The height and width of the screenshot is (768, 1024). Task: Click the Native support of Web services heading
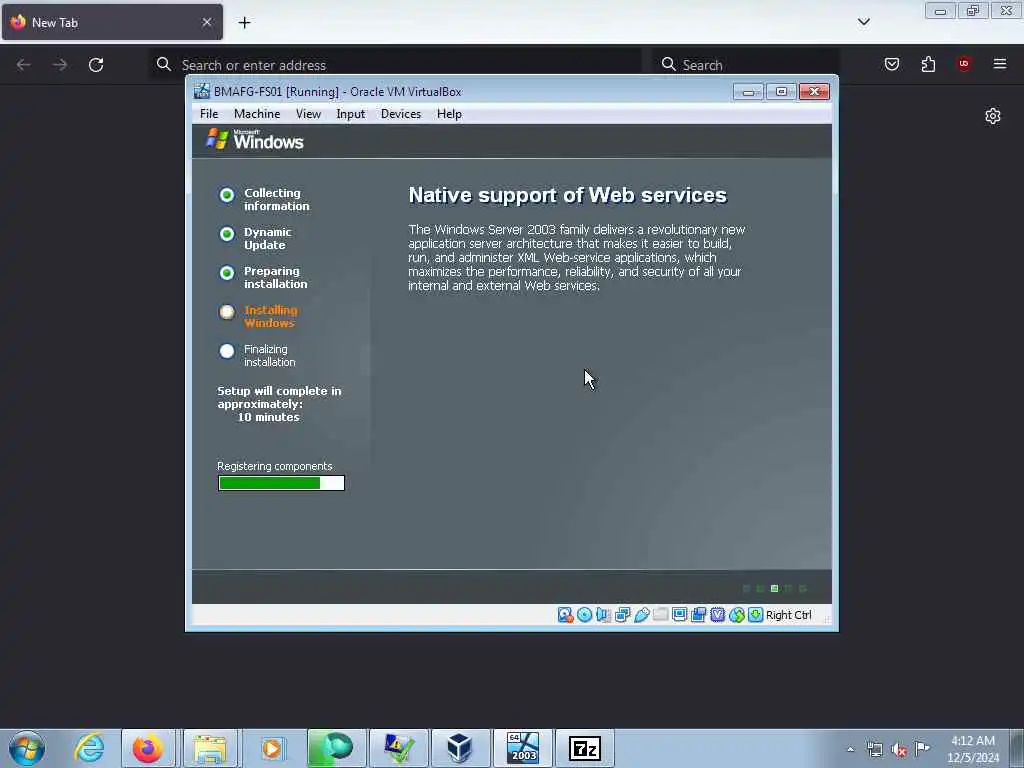pyautogui.click(x=568, y=195)
